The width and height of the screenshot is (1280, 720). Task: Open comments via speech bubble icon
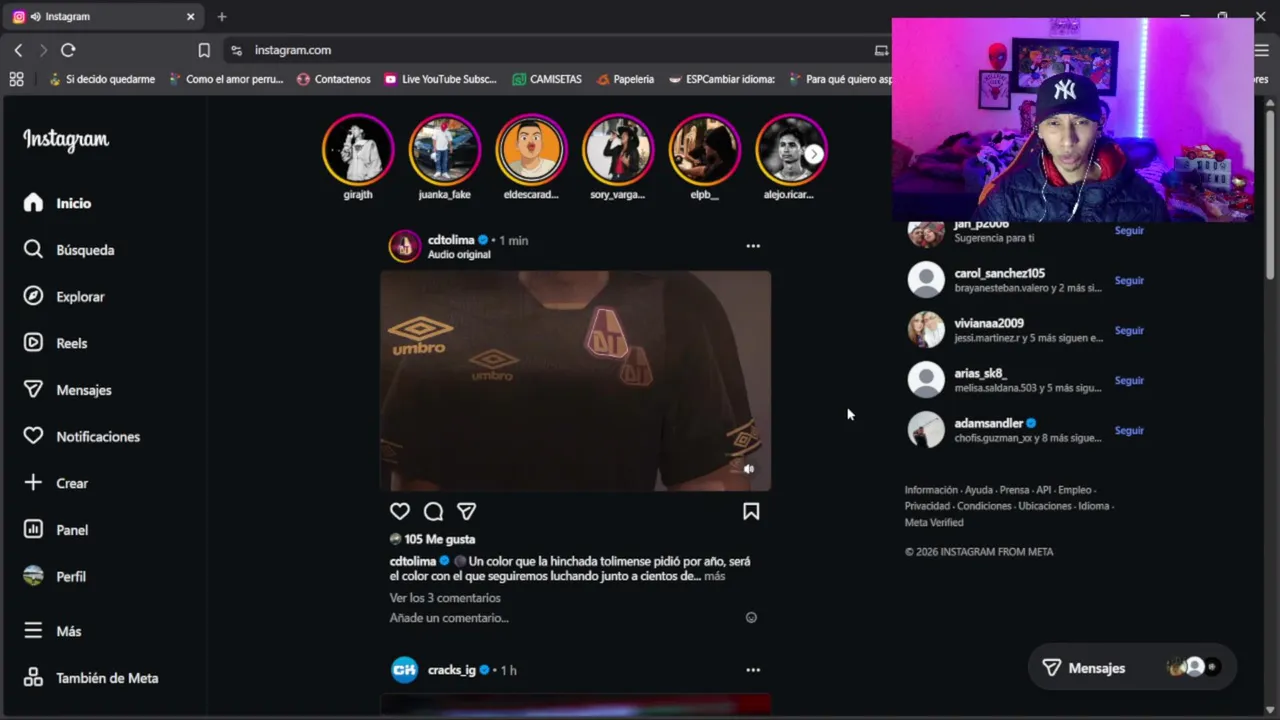pyautogui.click(x=433, y=511)
